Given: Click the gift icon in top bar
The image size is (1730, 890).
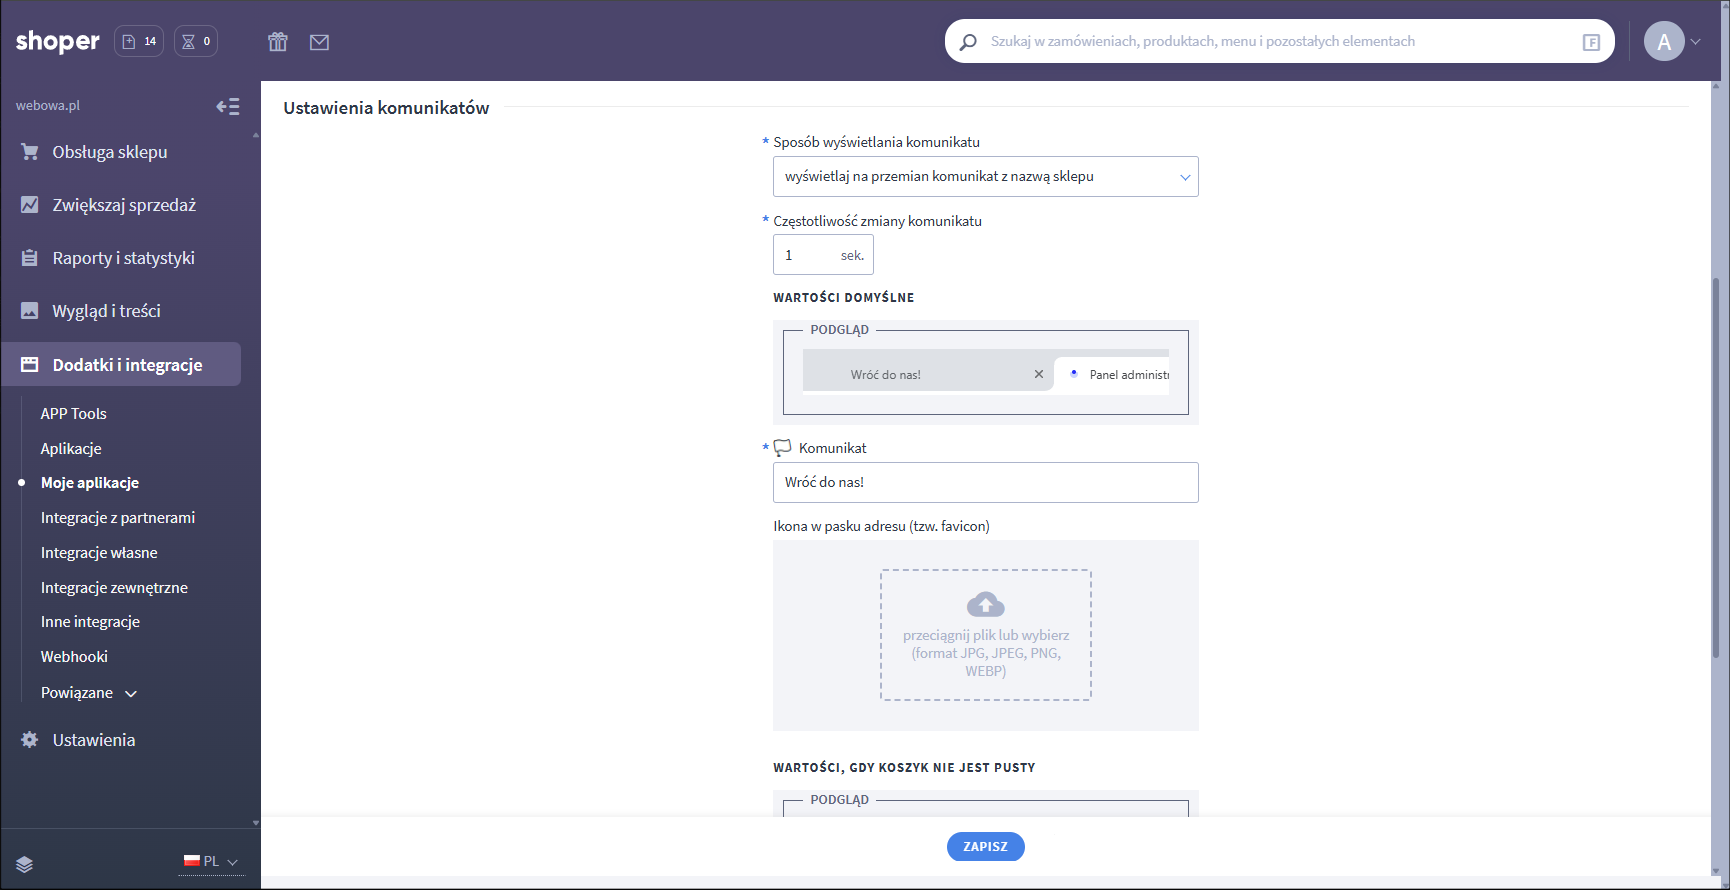Looking at the screenshot, I should (x=278, y=42).
